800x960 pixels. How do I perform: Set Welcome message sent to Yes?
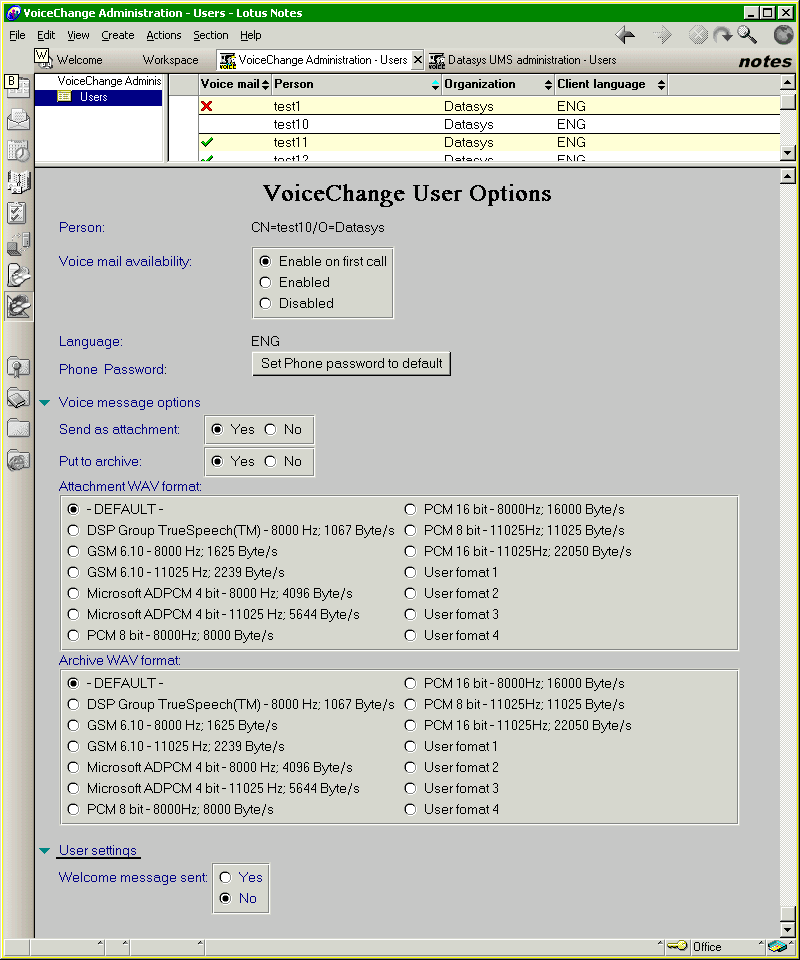[225, 877]
